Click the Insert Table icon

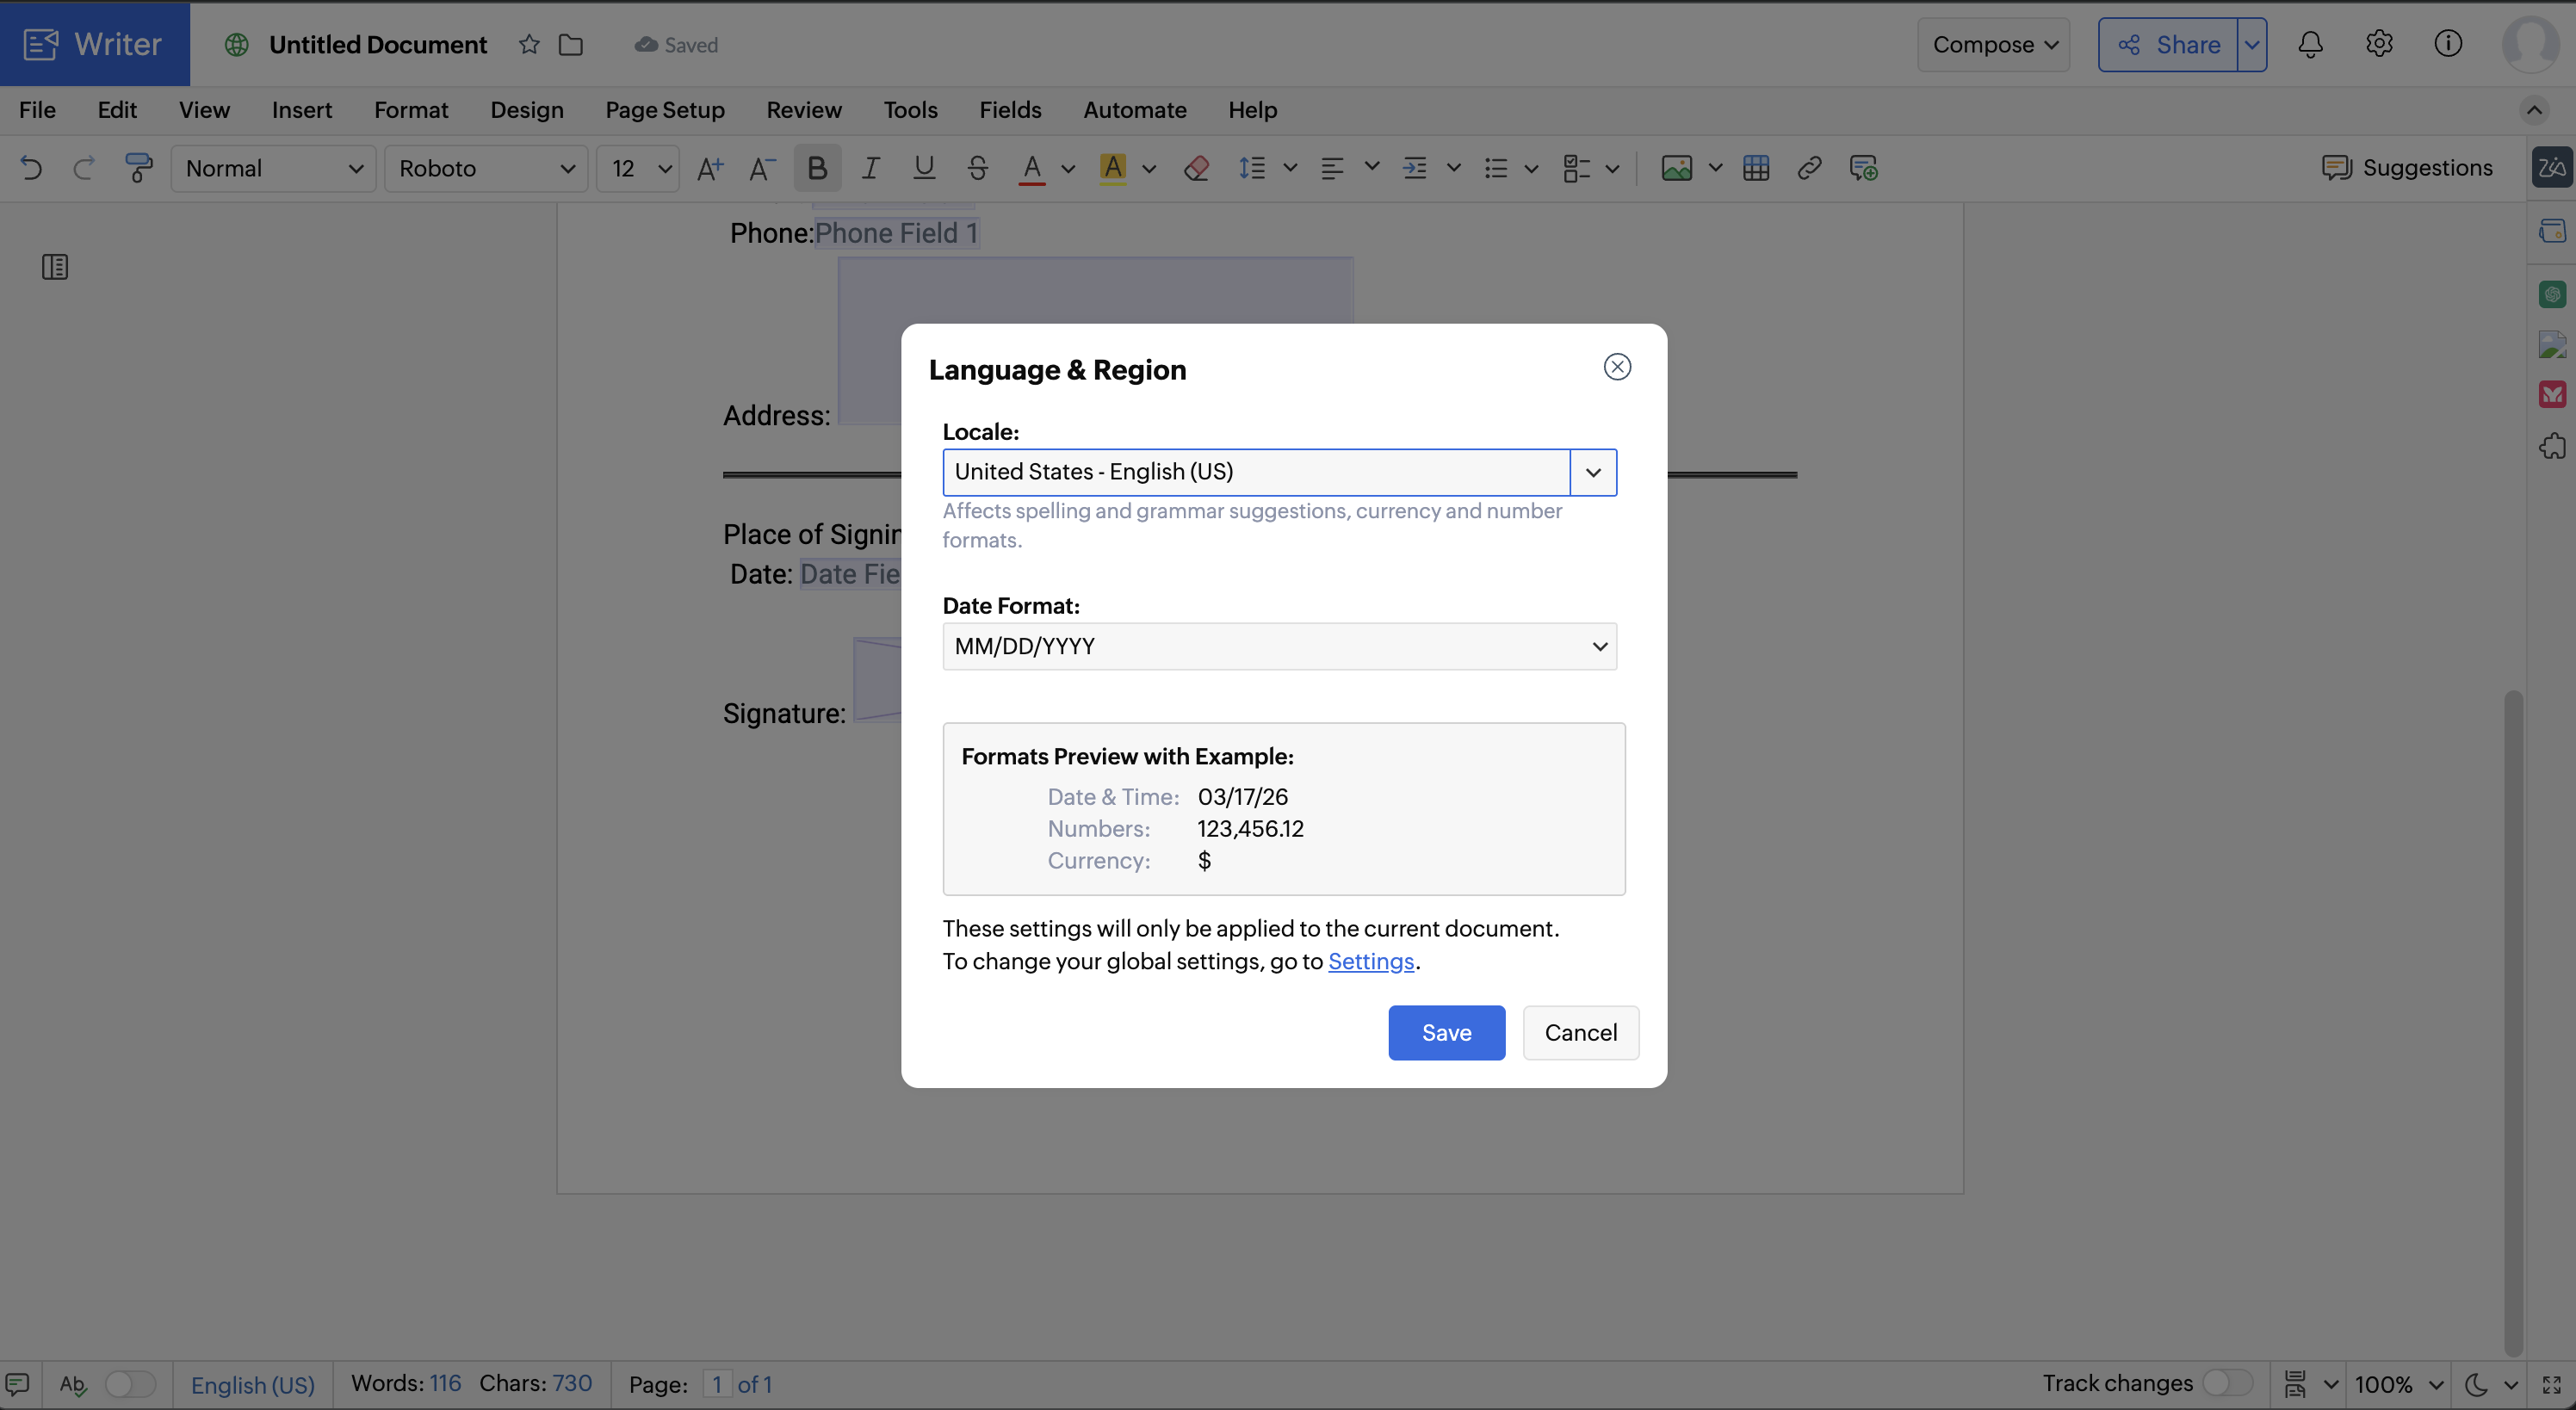coord(1755,168)
